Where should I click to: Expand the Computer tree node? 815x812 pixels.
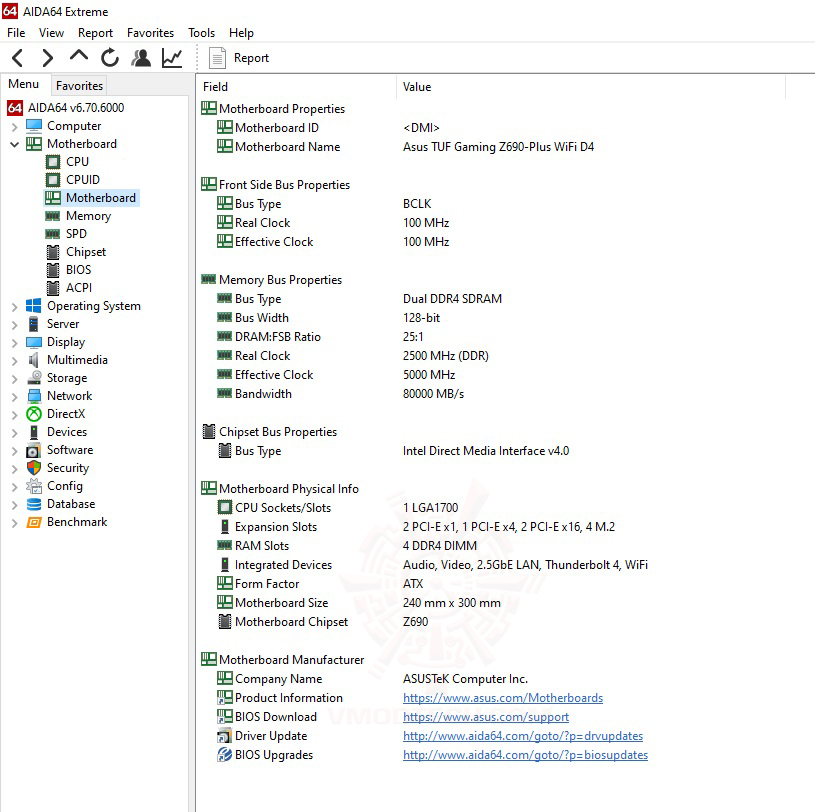15,126
